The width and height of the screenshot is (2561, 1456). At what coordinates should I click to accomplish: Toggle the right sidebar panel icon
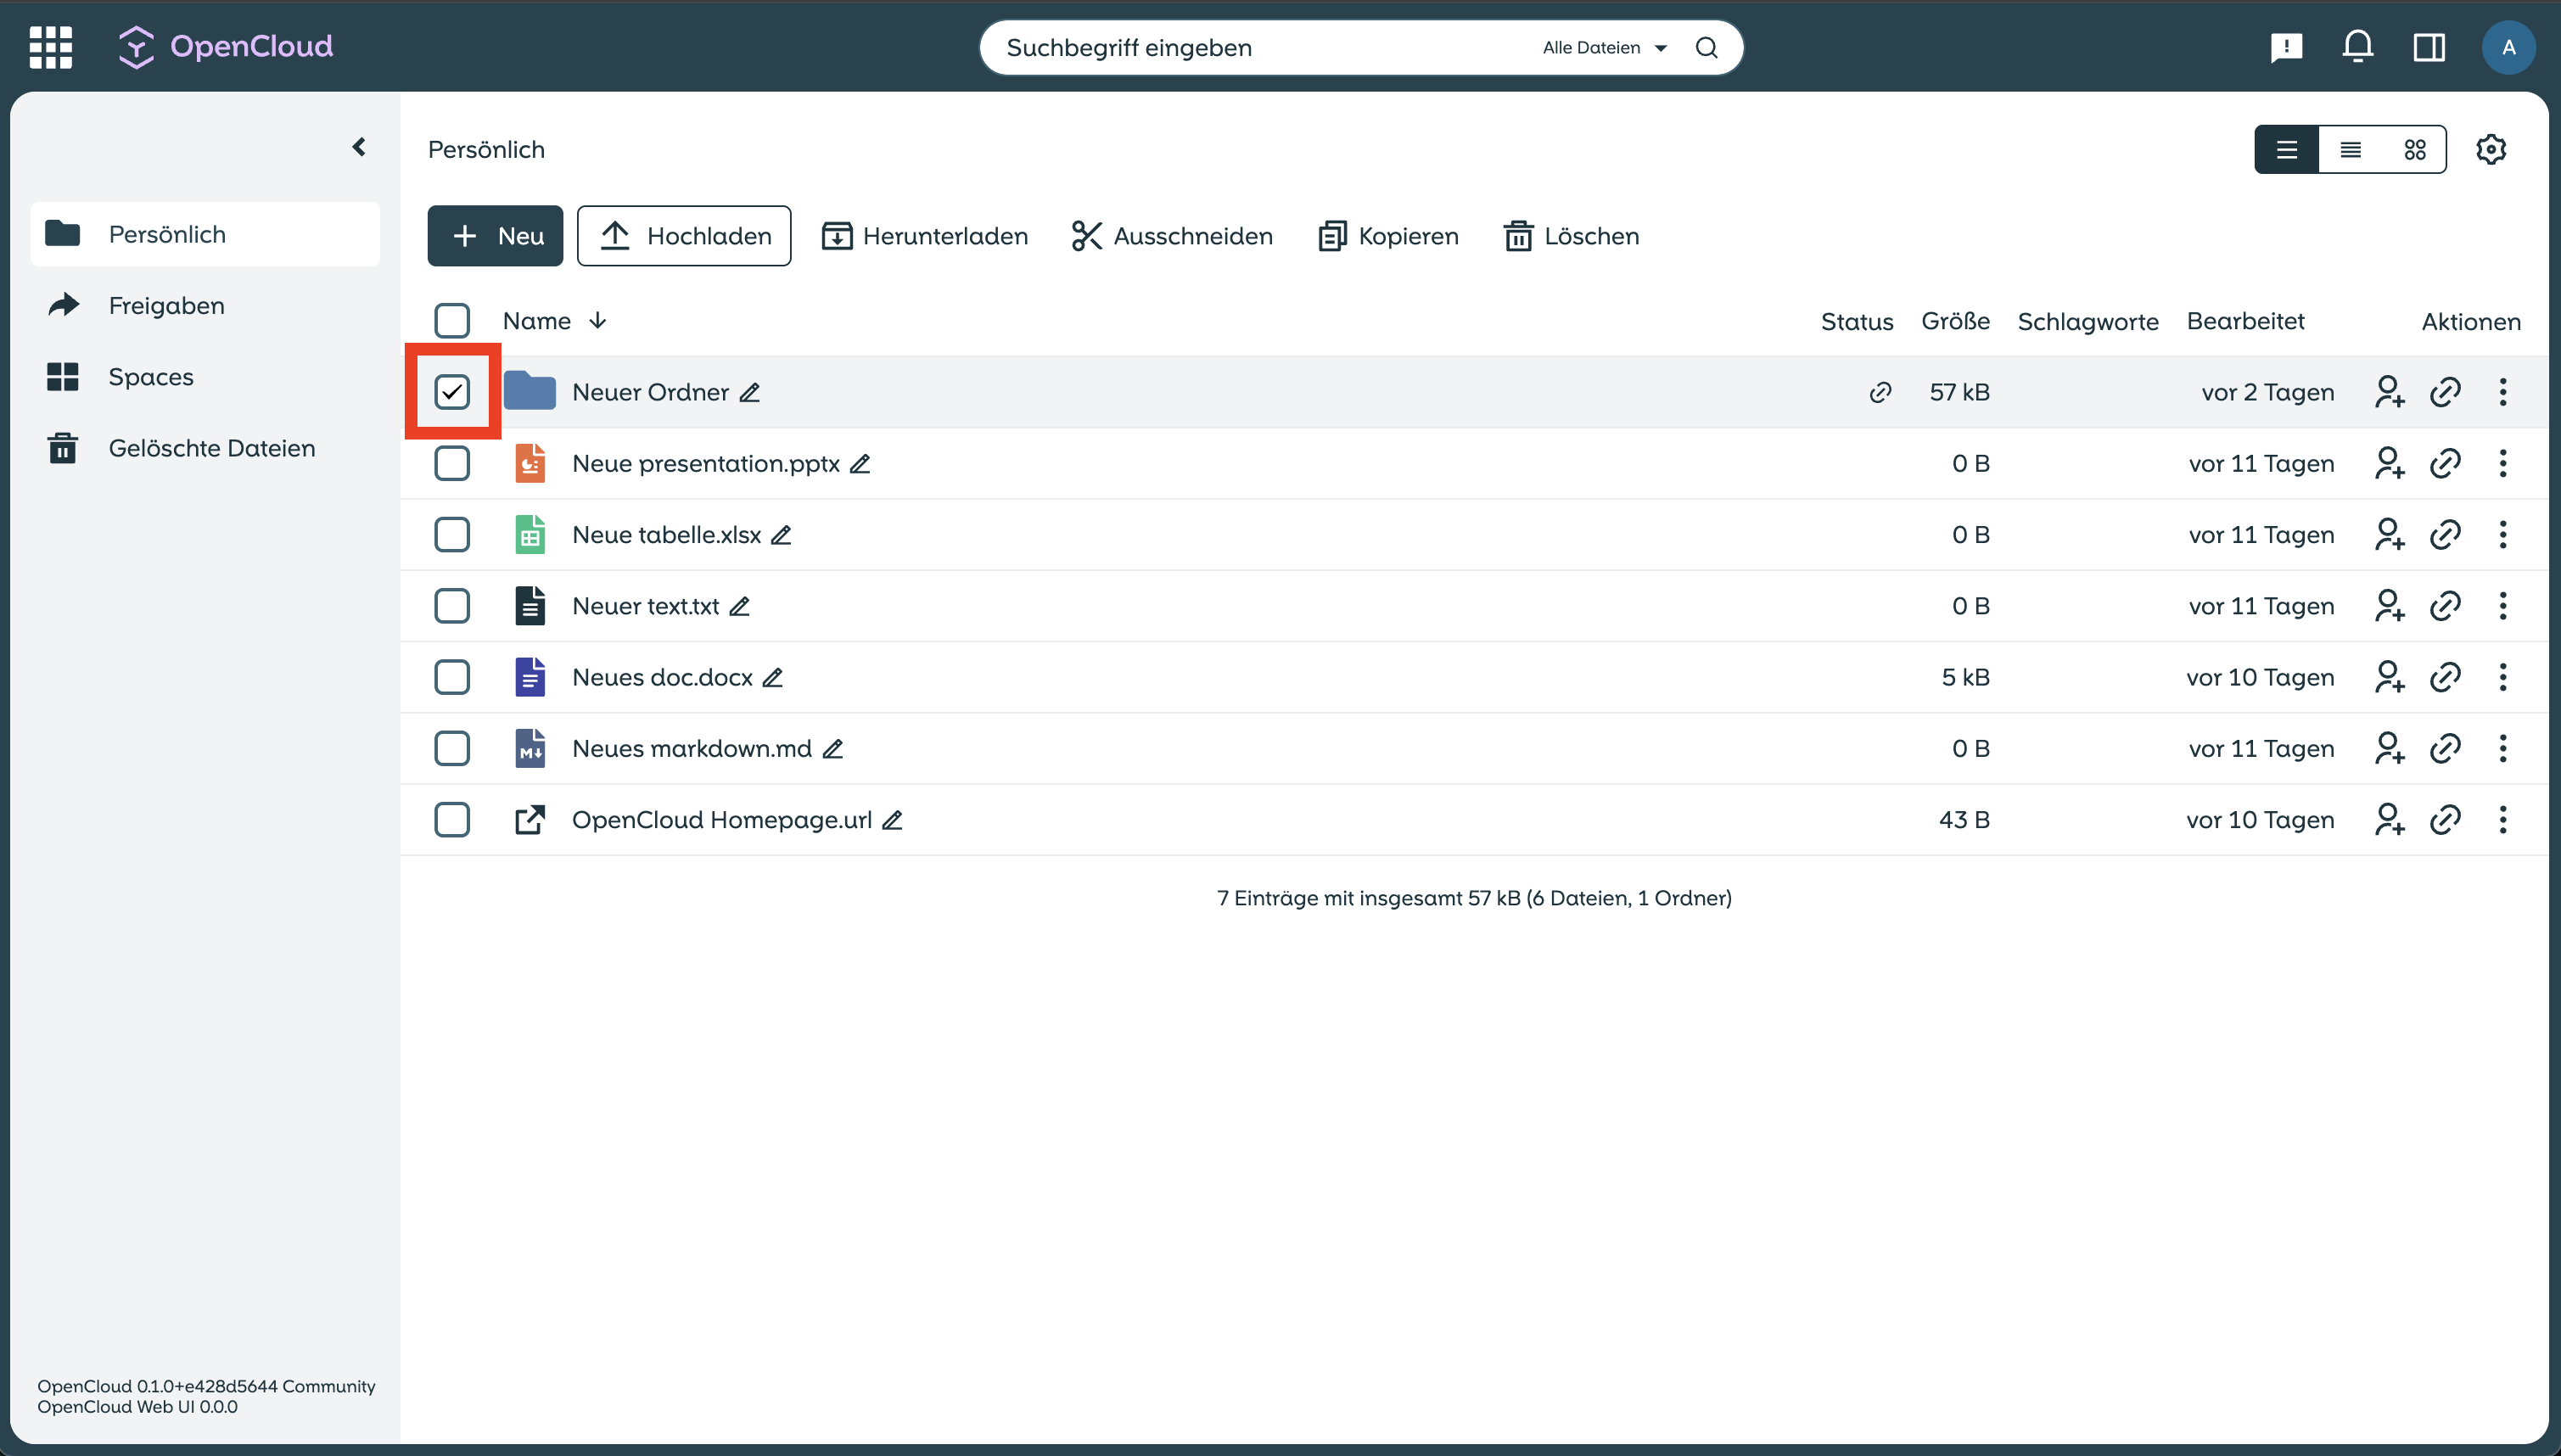coord(2429,47)
